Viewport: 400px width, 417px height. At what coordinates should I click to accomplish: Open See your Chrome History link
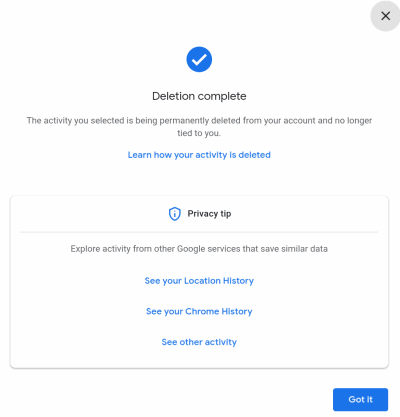(199, 311)
